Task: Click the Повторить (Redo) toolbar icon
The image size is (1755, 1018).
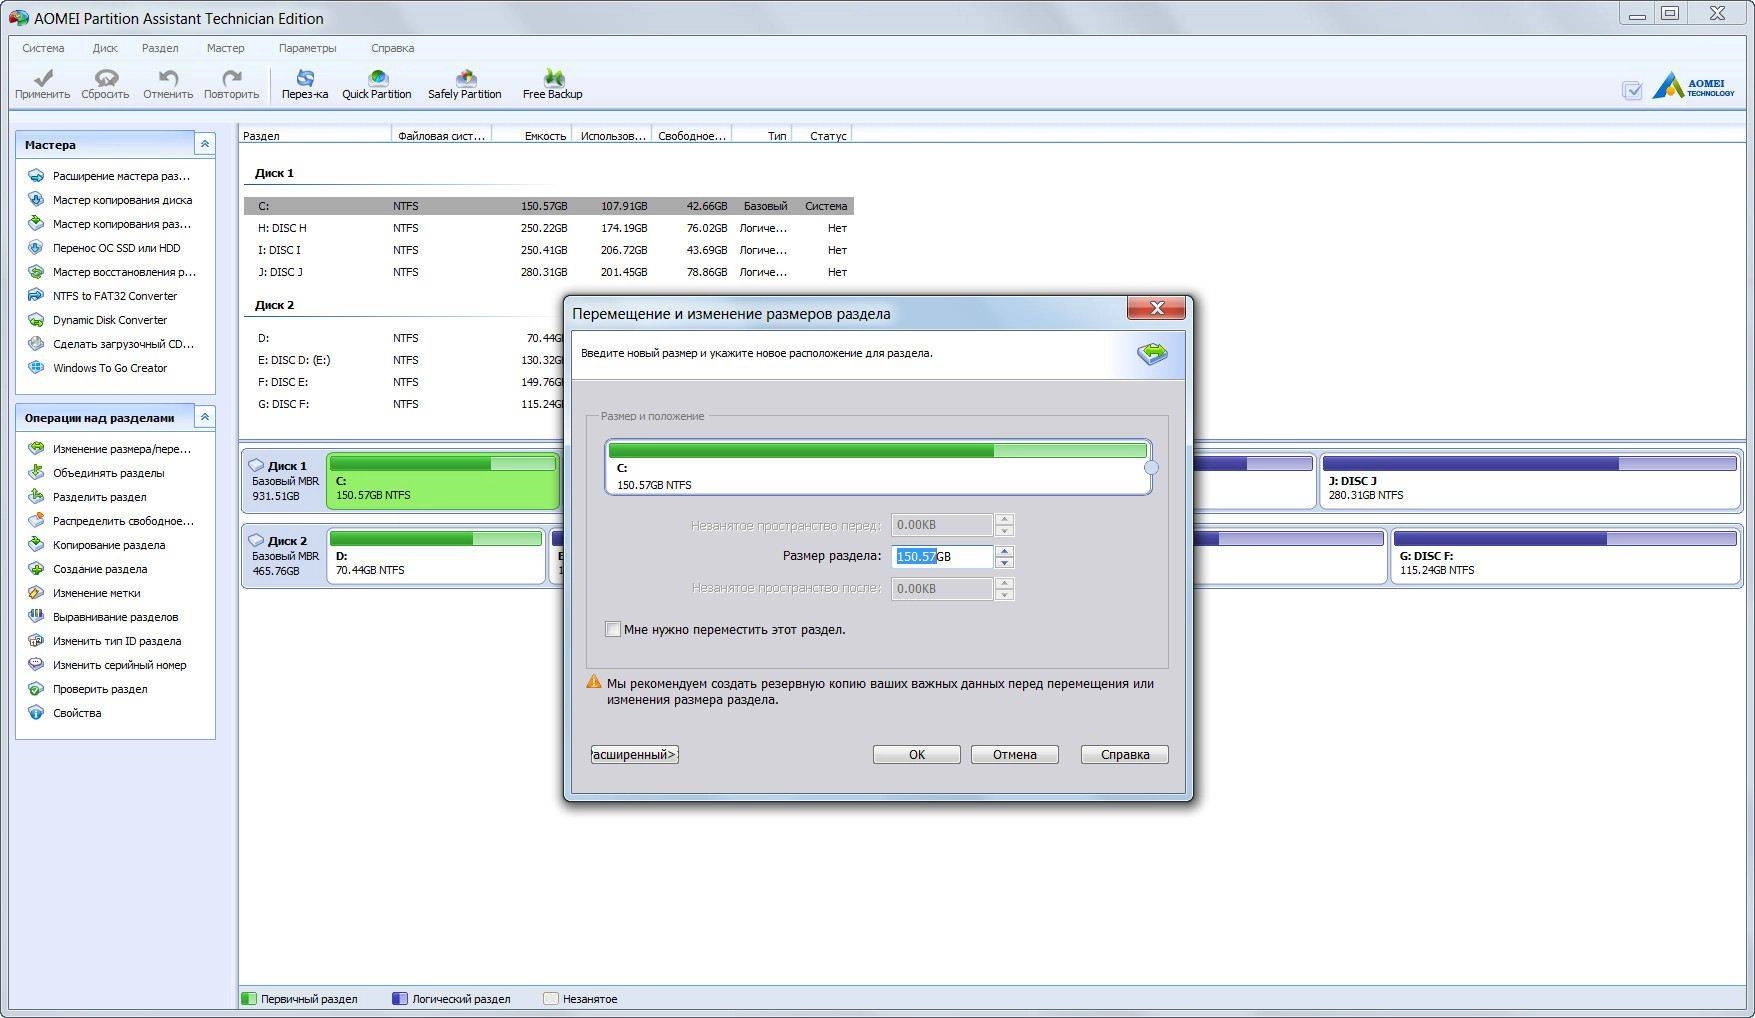Action: pos(231,84)
